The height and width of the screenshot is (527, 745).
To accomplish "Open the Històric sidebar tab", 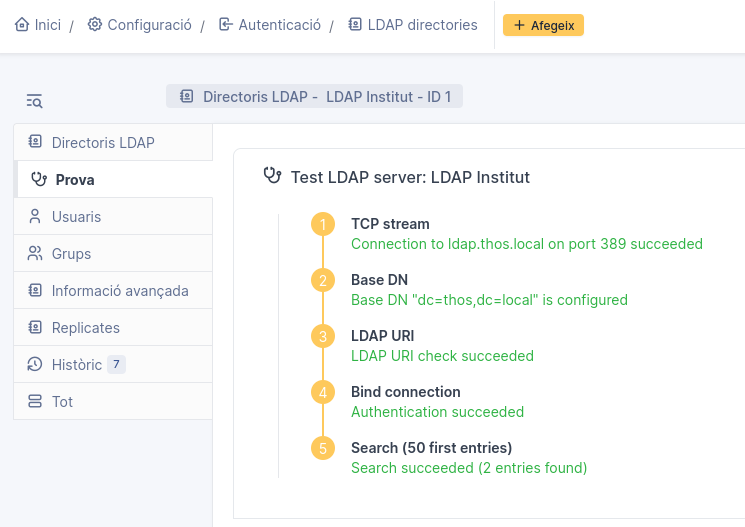I will pyautogui.click(x=113, y=364).
